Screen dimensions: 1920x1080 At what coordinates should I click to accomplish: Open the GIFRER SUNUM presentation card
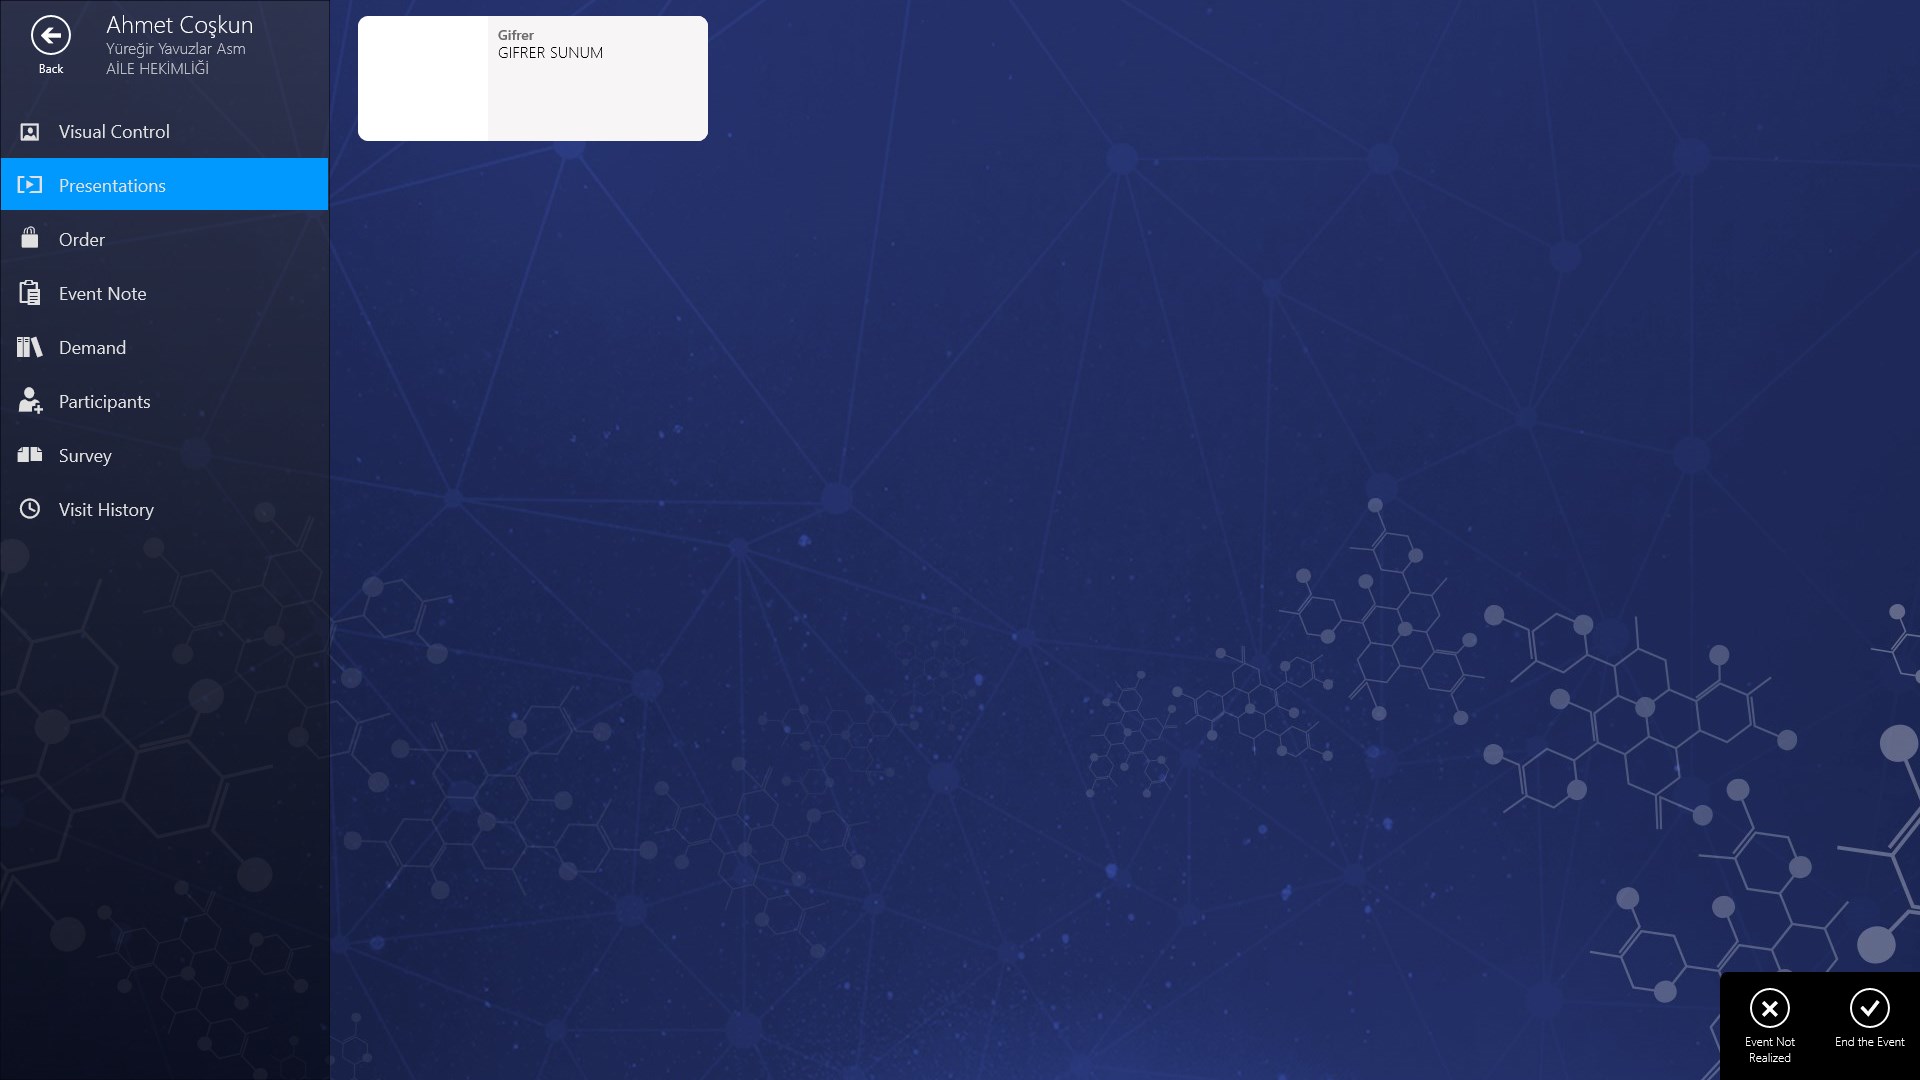[596, 80]
